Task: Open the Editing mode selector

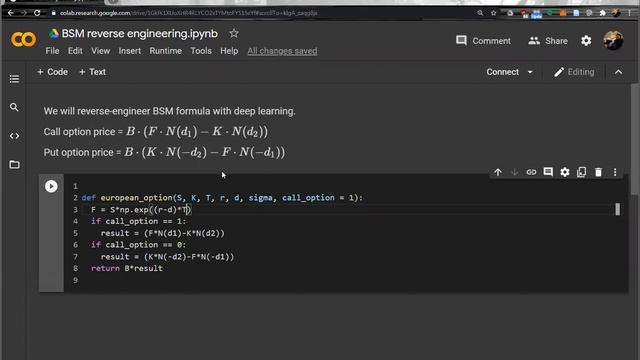Action: (x=574, y=72)
